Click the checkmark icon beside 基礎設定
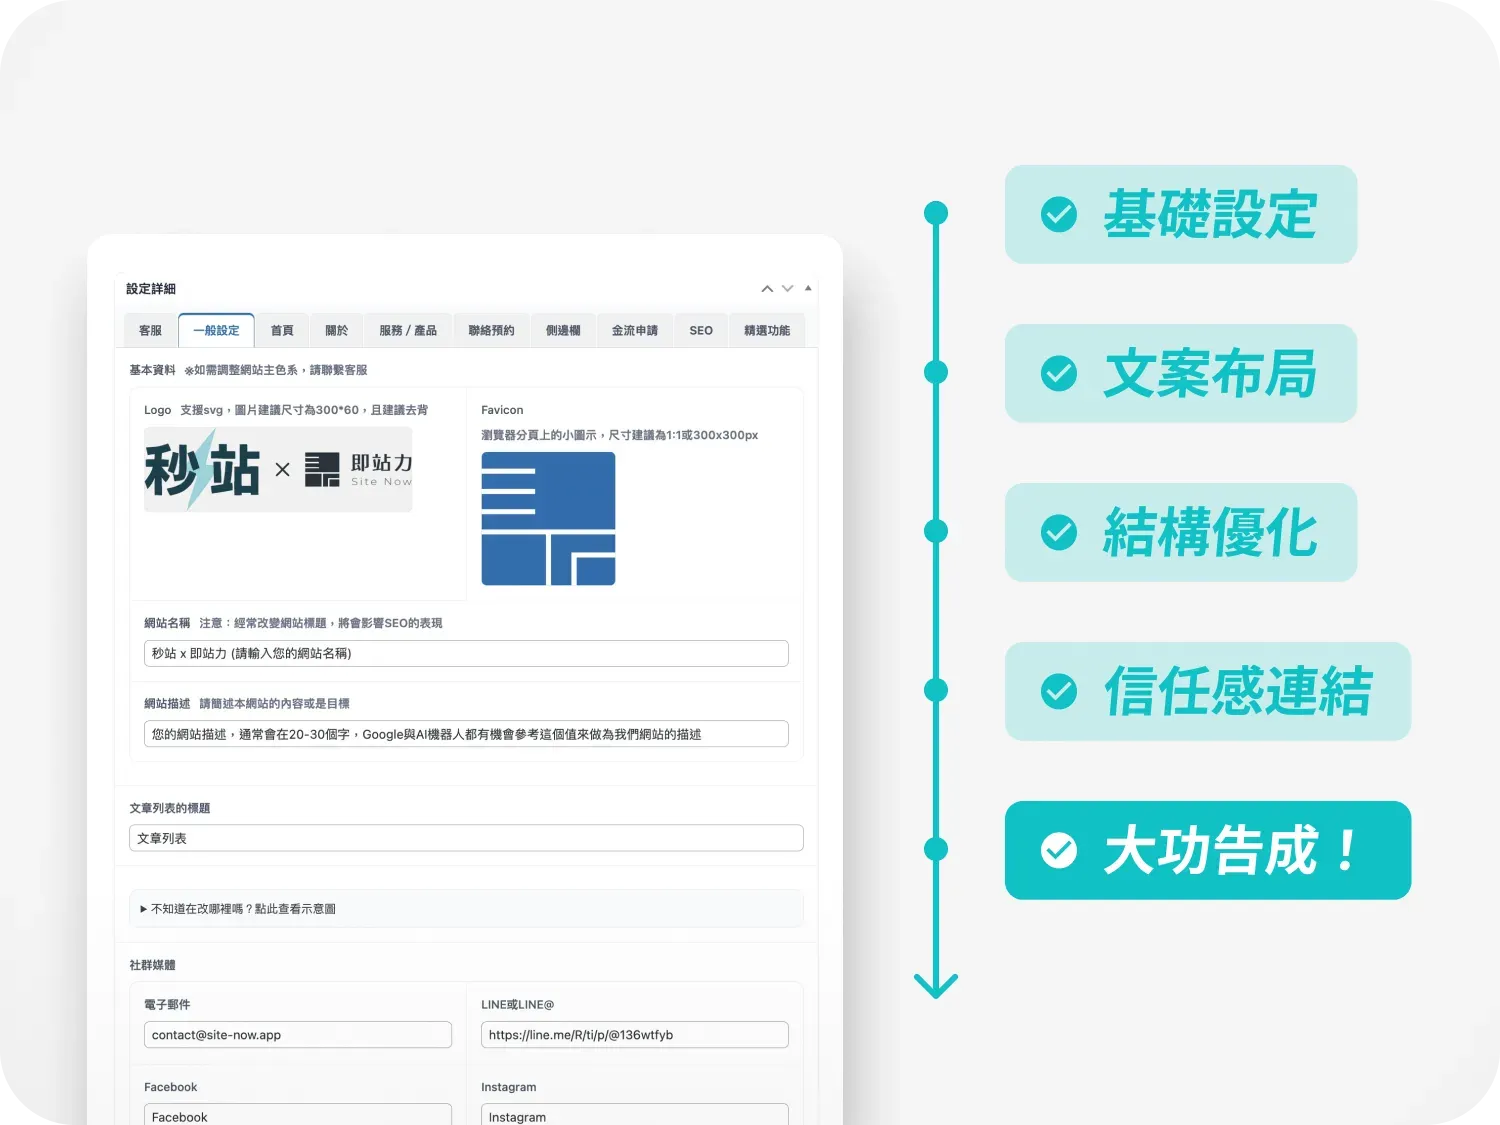The width and height of the screenshot is (1500, 1125). (1059, 214)
